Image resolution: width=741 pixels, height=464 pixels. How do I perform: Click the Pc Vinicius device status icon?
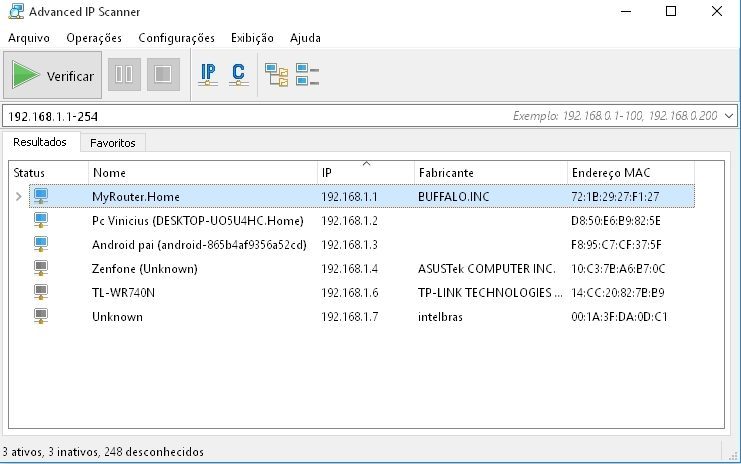41,220
